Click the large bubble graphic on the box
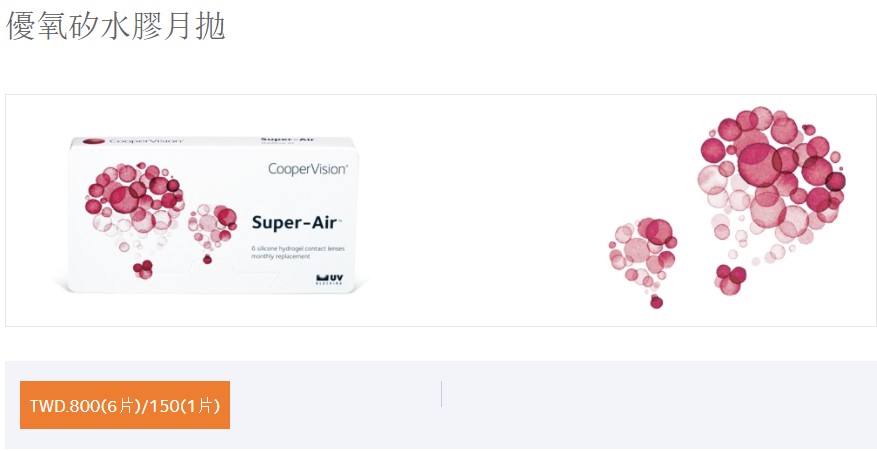Viewport: 877px width, 451px height. click(135, 195)
